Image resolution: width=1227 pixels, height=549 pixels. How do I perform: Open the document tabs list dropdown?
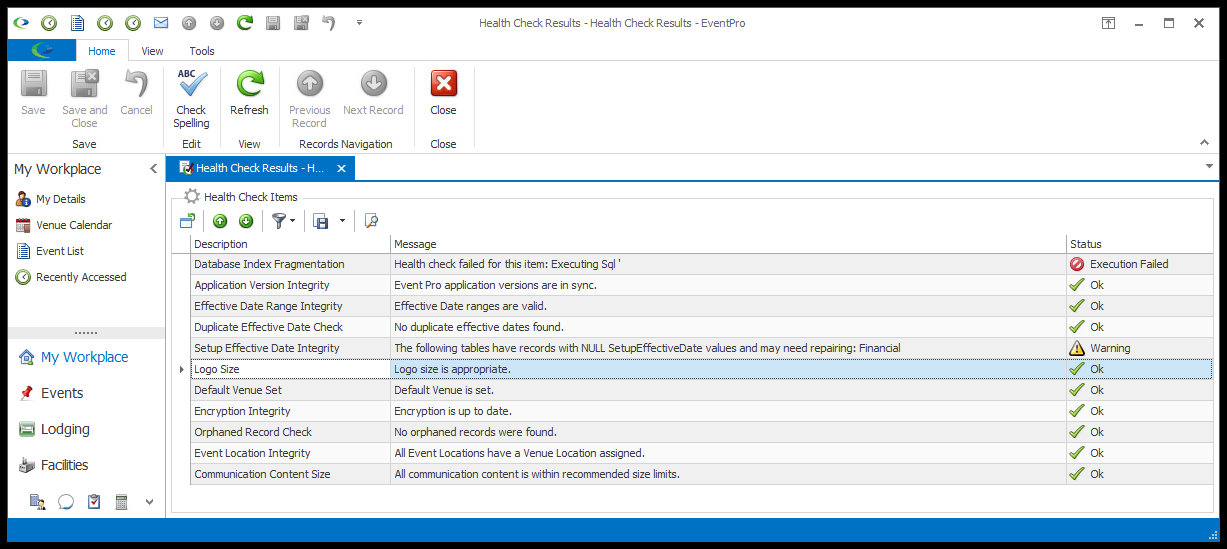[1209, 166]
